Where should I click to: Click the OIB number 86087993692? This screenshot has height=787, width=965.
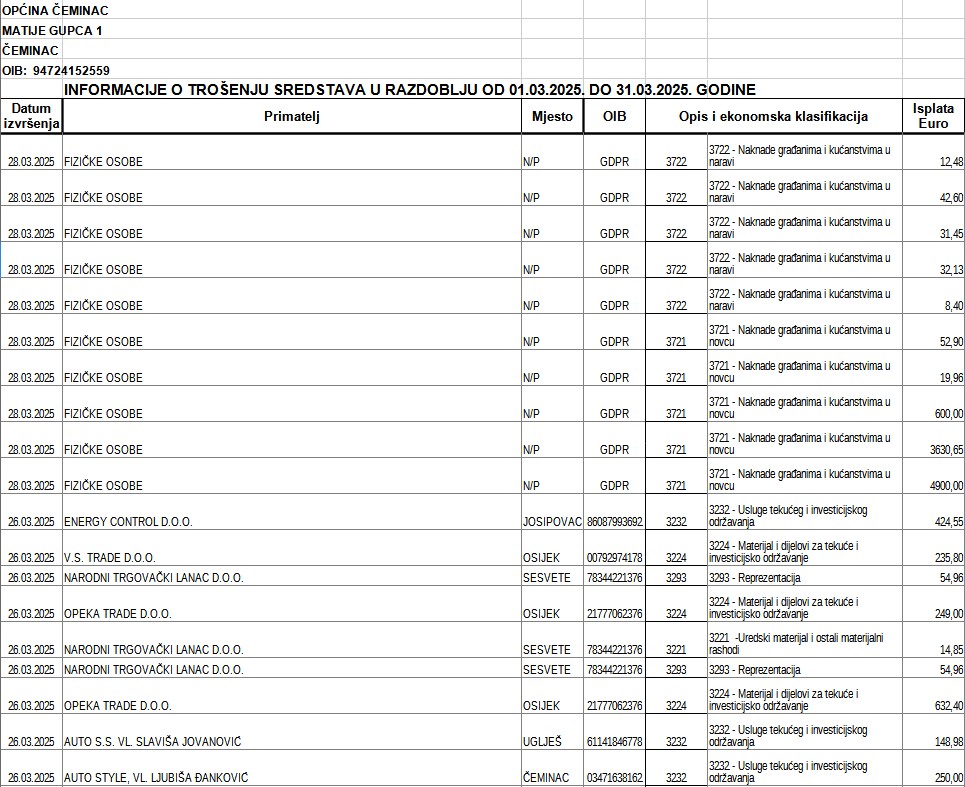pyautogui.click(x=614, y=521)
